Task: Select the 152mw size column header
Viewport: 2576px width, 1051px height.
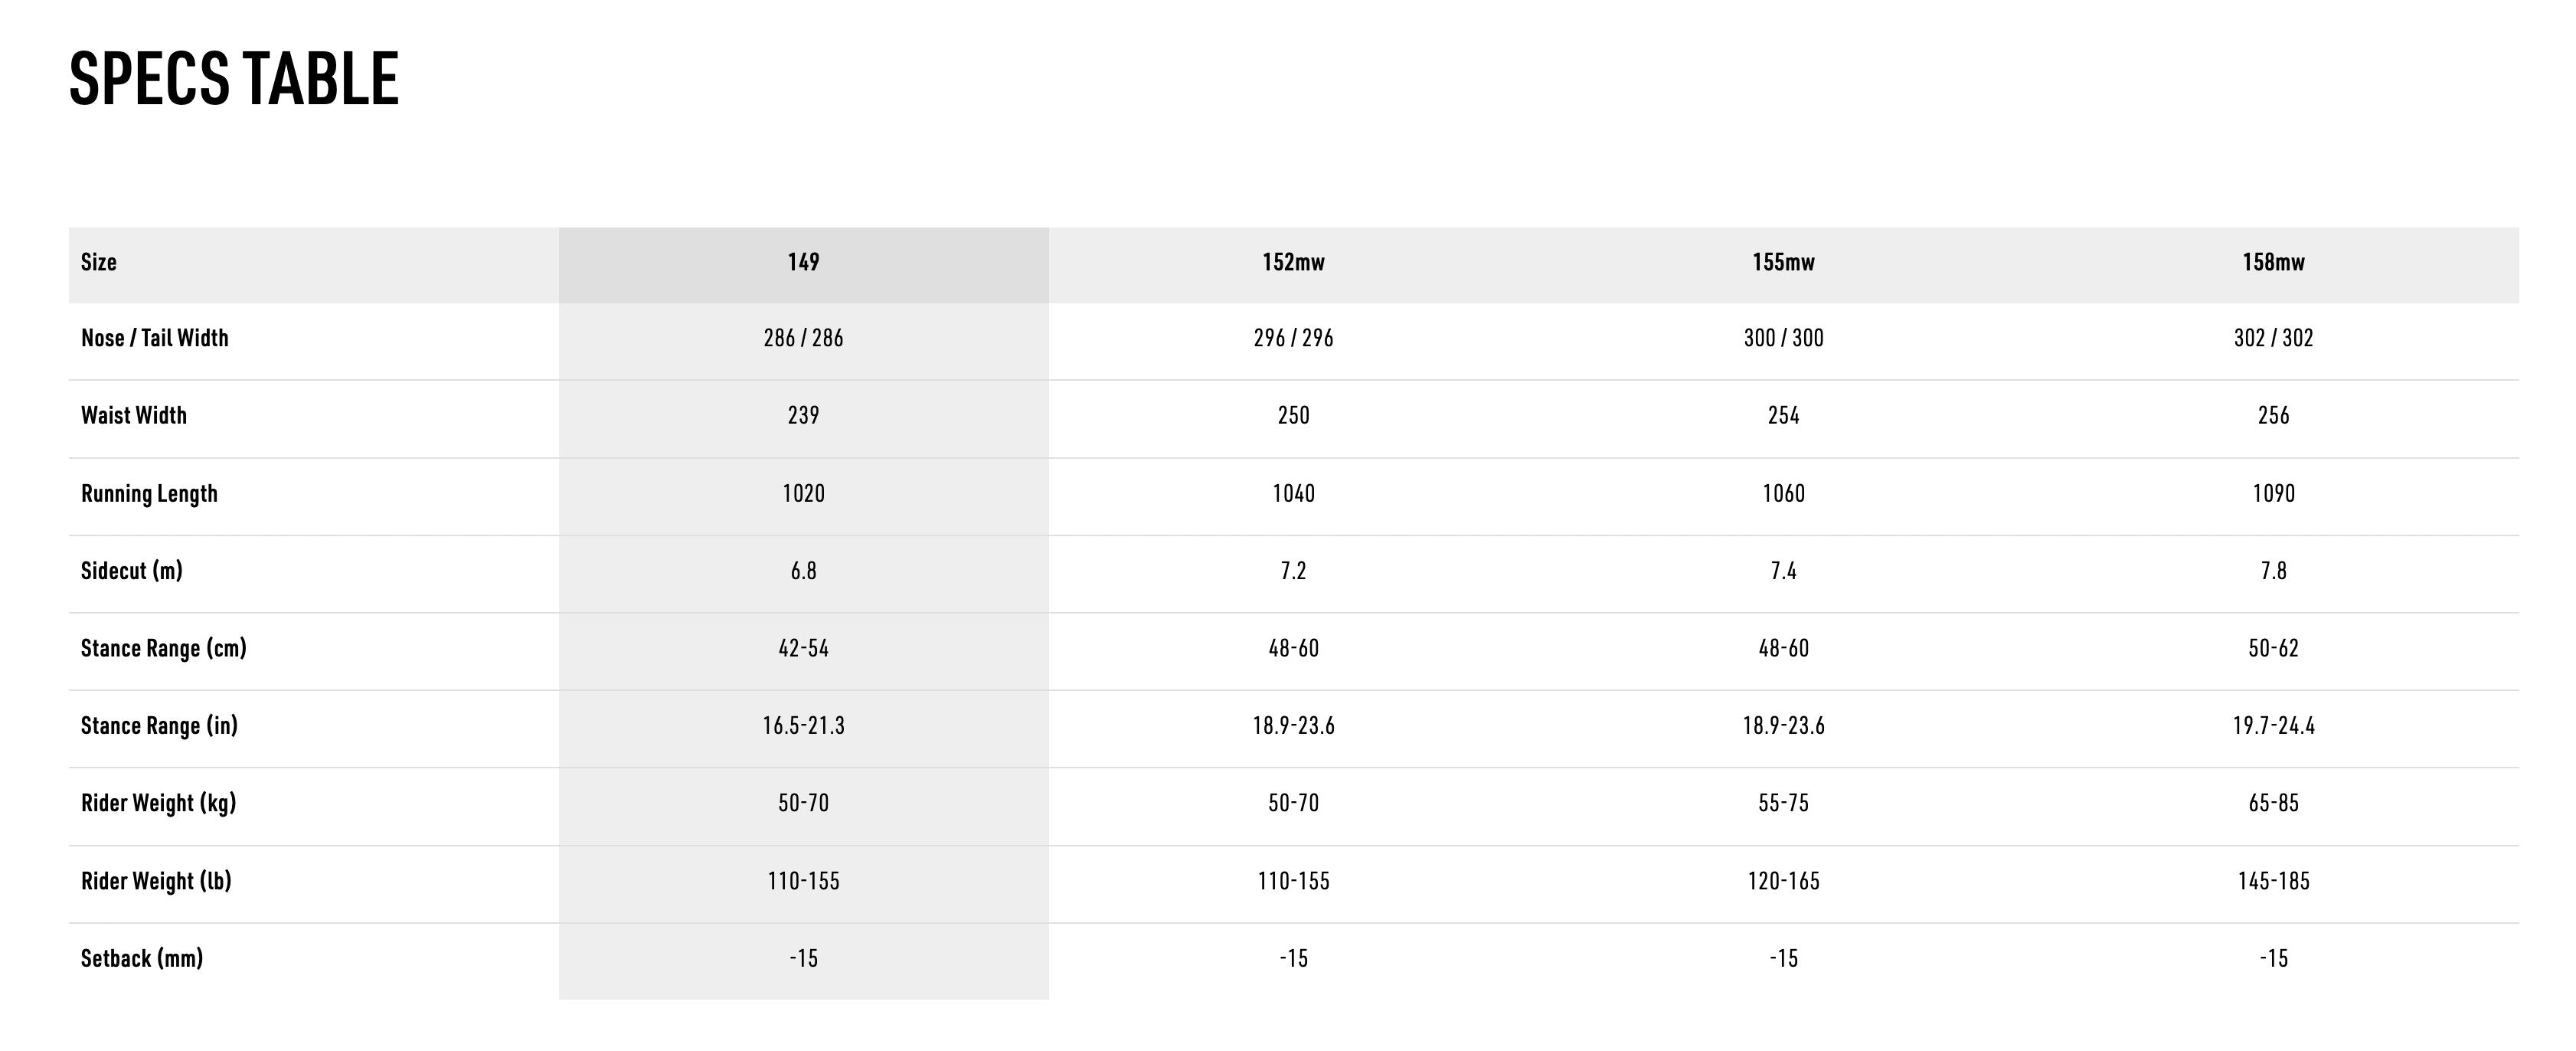Action: pyautogui.click(x=1293, y=263)
